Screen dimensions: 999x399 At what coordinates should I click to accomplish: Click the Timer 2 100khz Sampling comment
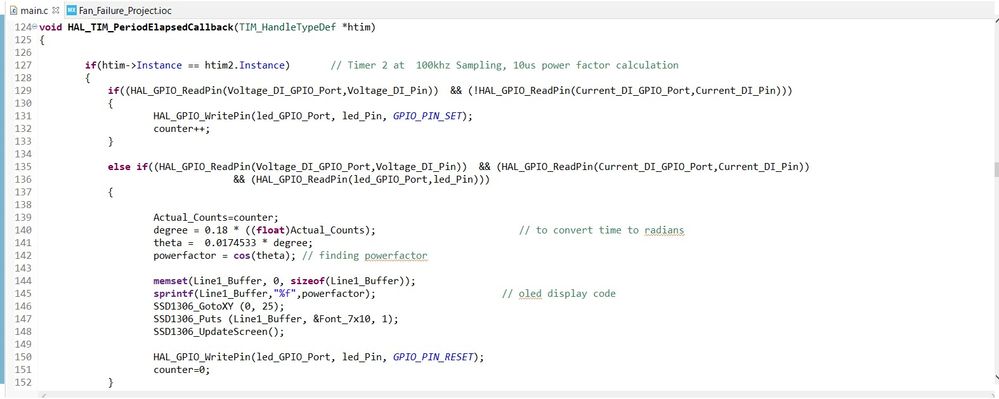pos(505,65)
